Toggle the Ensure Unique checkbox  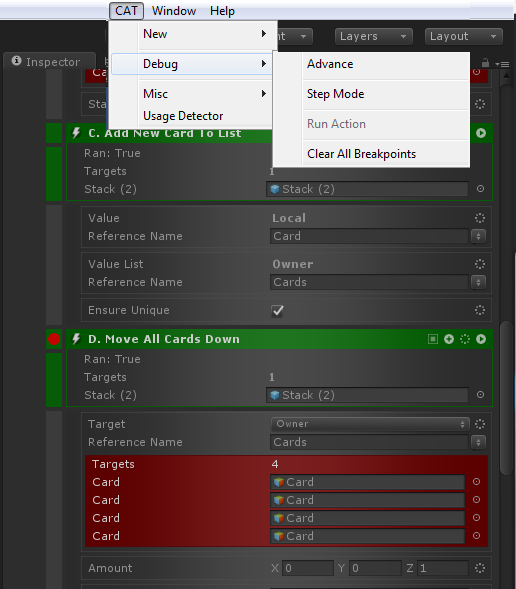coord(277,311)
